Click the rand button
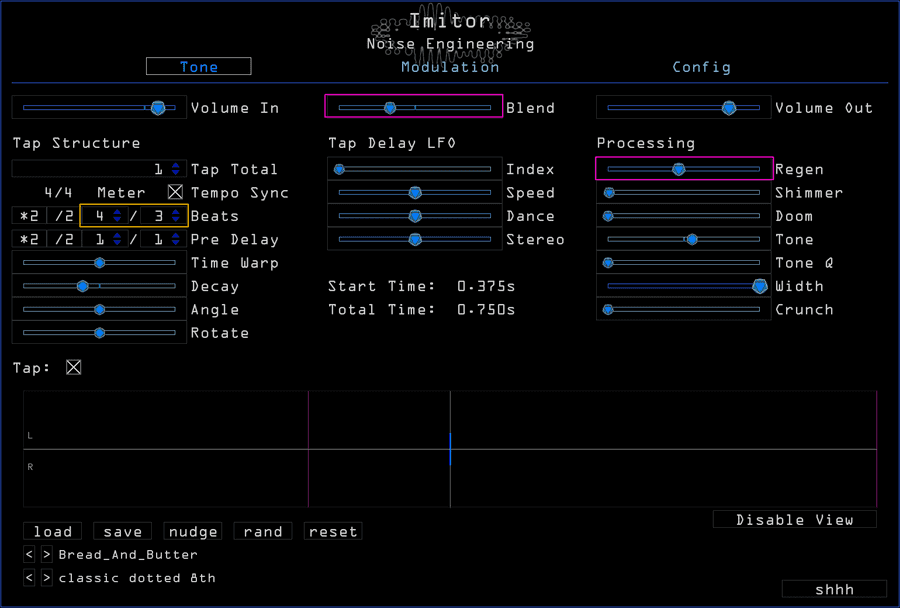This screenshot has width=900, height=608. [263, 531]
